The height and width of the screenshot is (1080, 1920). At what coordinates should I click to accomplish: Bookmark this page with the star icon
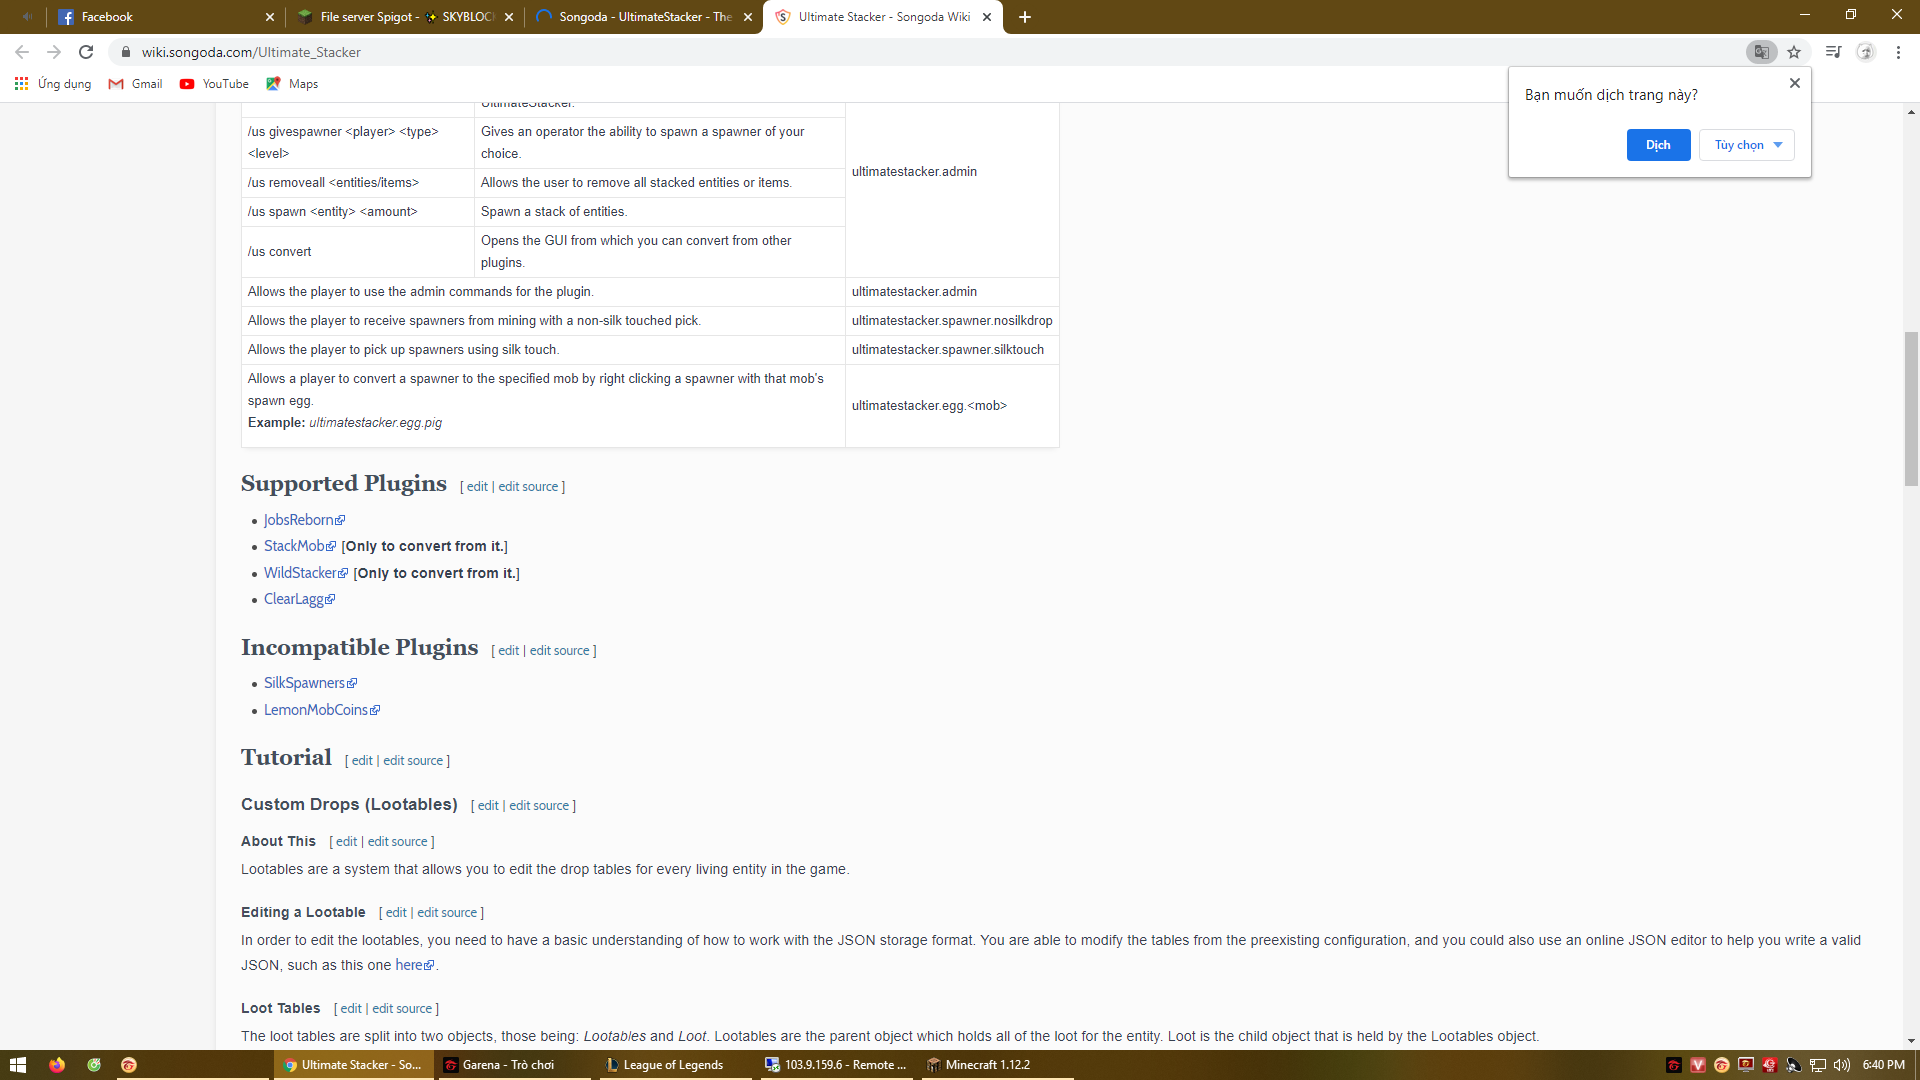pos(1794,52)
